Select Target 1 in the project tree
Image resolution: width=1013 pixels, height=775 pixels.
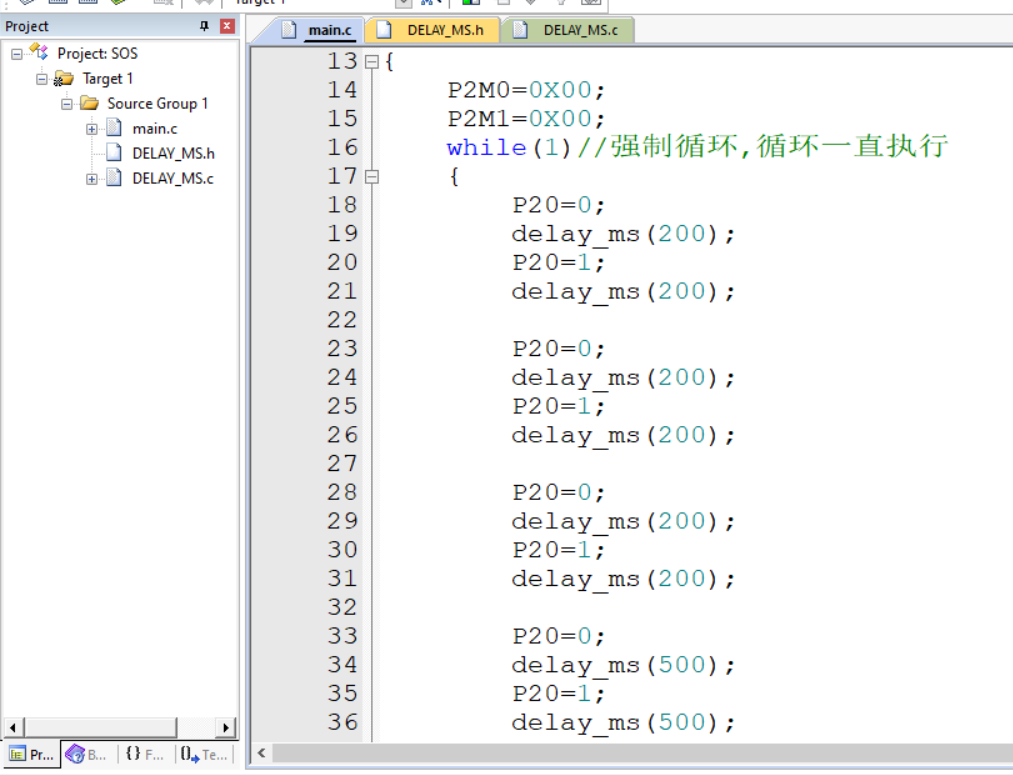(107, 79)
